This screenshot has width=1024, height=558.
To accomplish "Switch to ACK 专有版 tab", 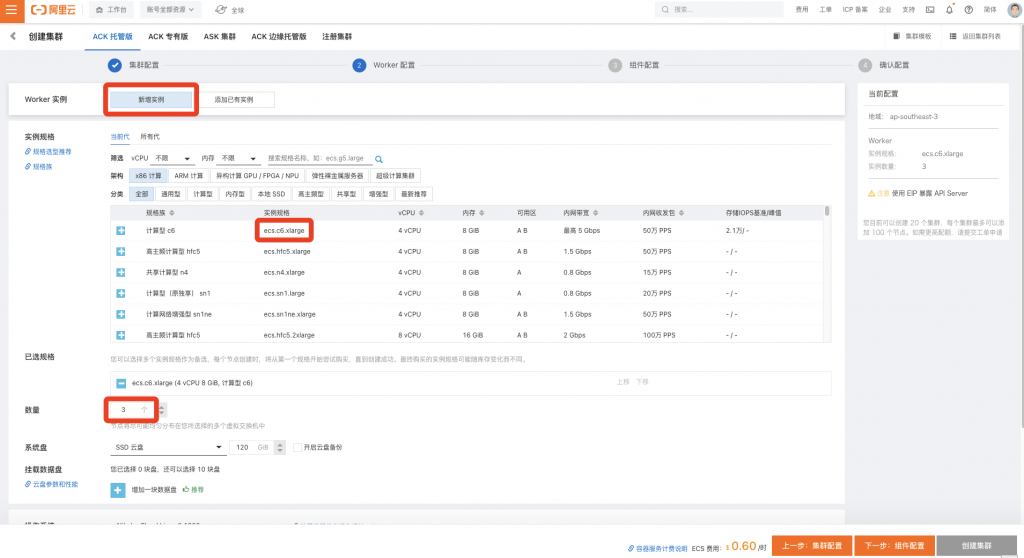I will coord(168,37).
